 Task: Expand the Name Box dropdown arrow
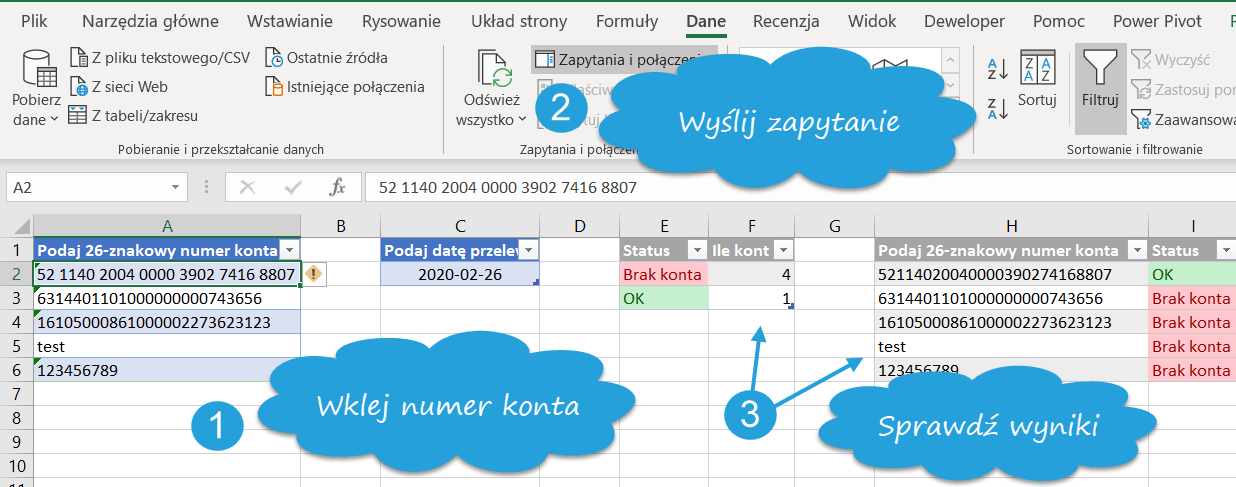[x=176, y=187]
